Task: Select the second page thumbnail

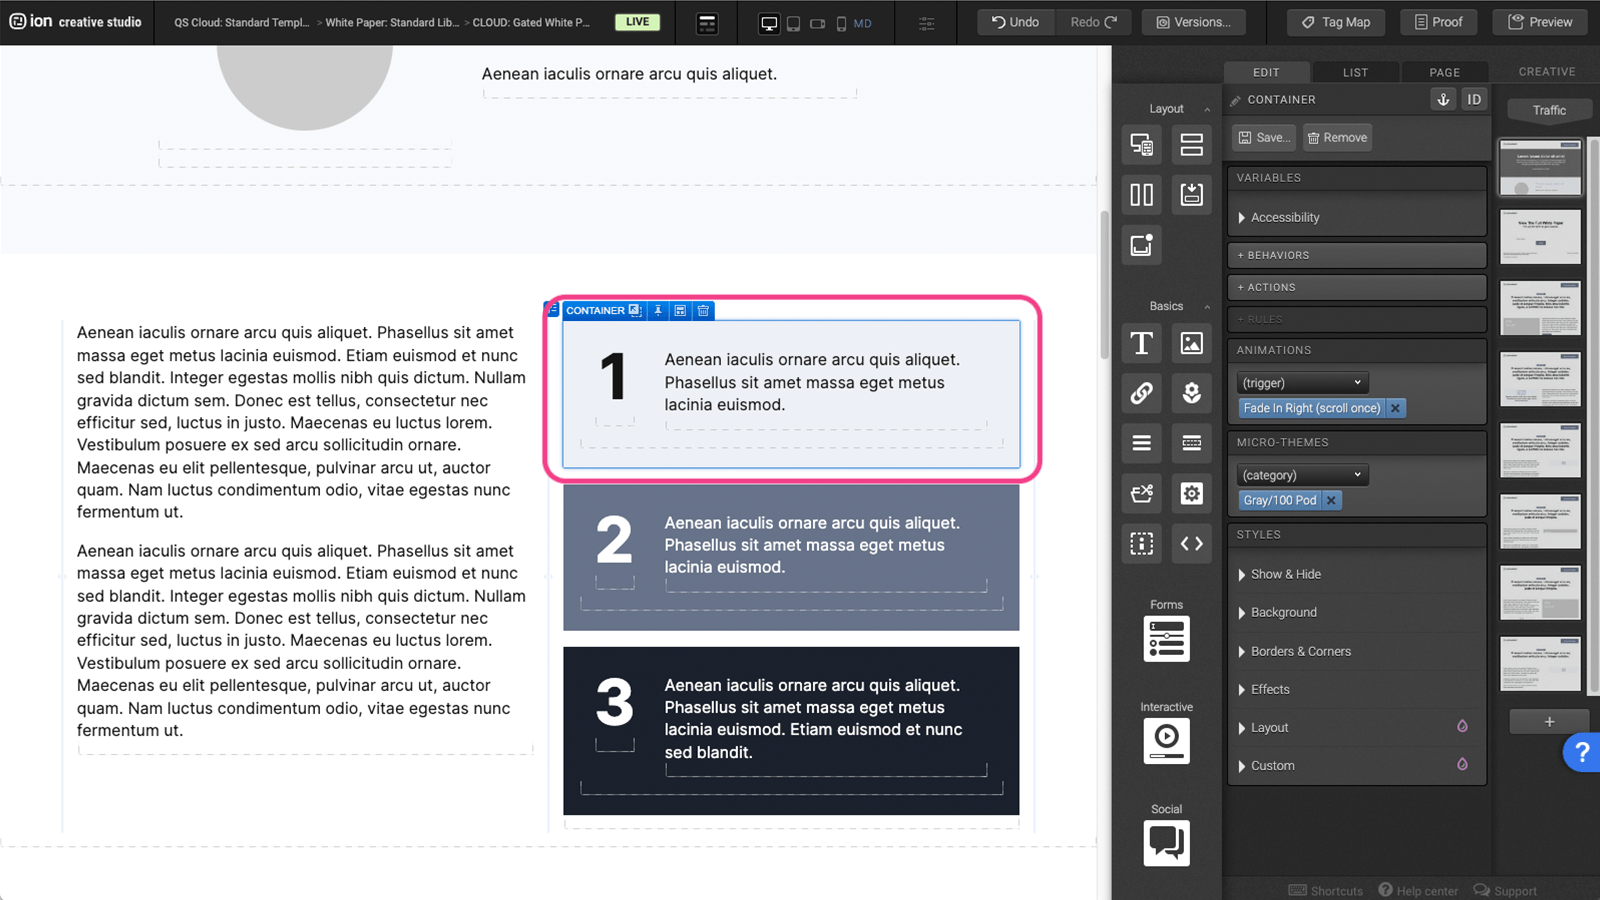Action: [1540, 237]
